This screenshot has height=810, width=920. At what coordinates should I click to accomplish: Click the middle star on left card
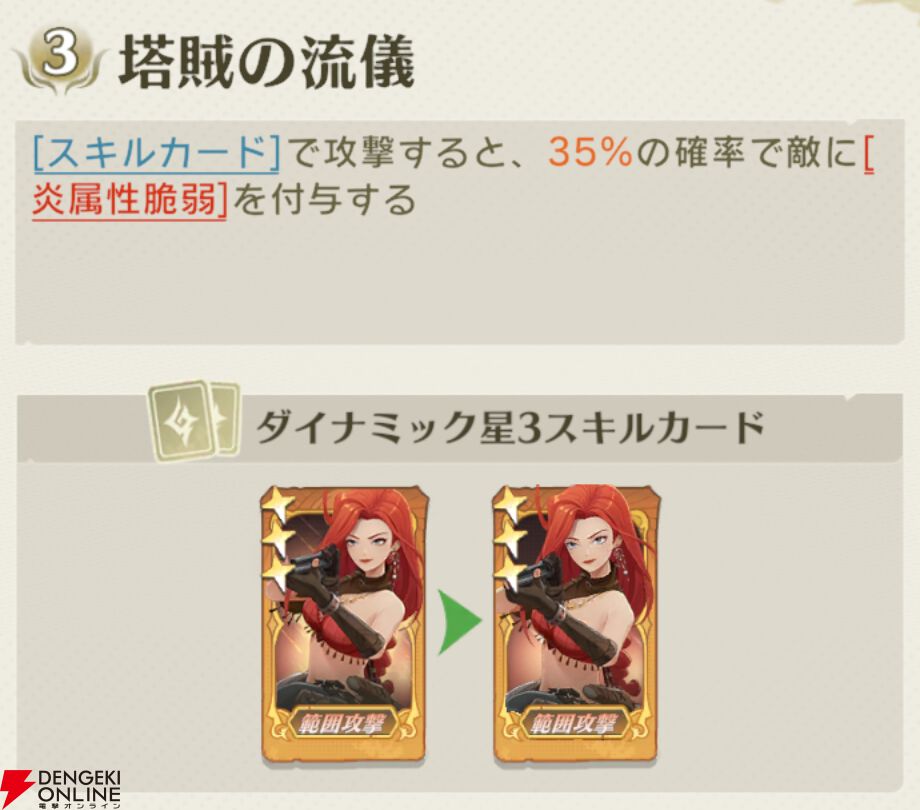[x=277, y=538]
